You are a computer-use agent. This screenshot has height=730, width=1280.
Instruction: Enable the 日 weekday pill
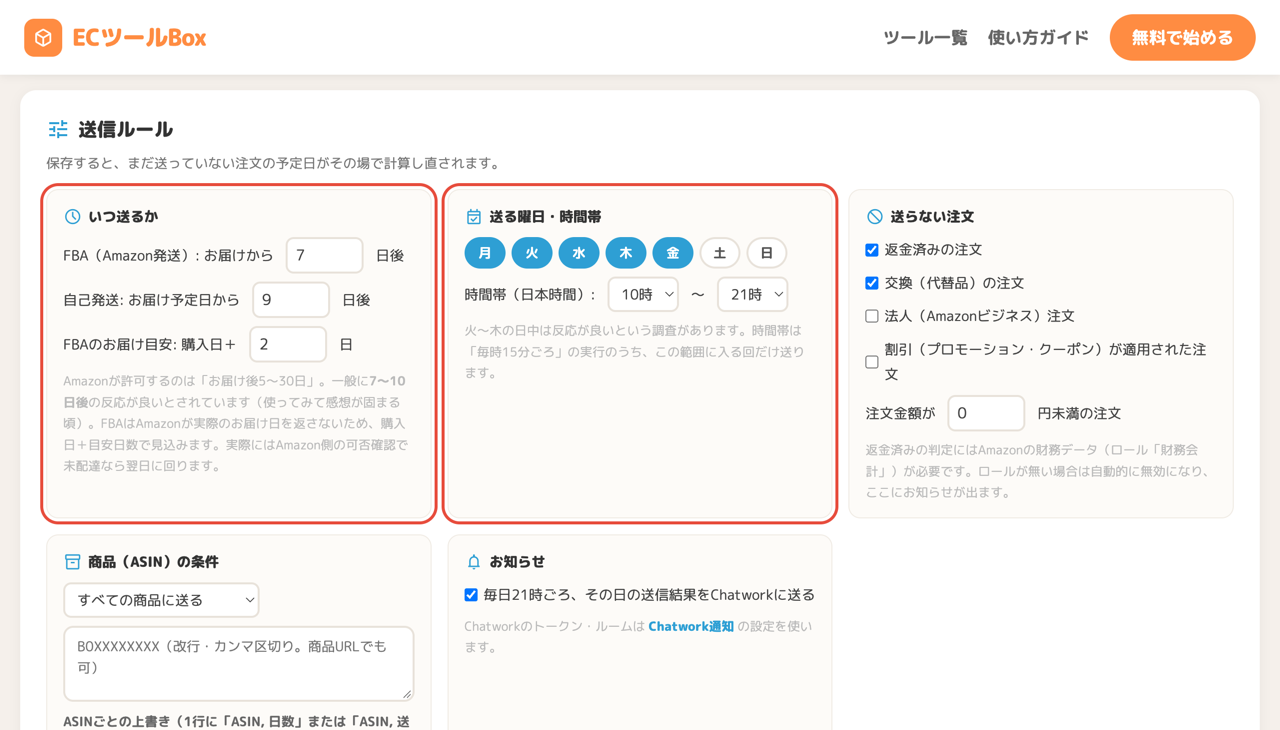coord(767,253)
